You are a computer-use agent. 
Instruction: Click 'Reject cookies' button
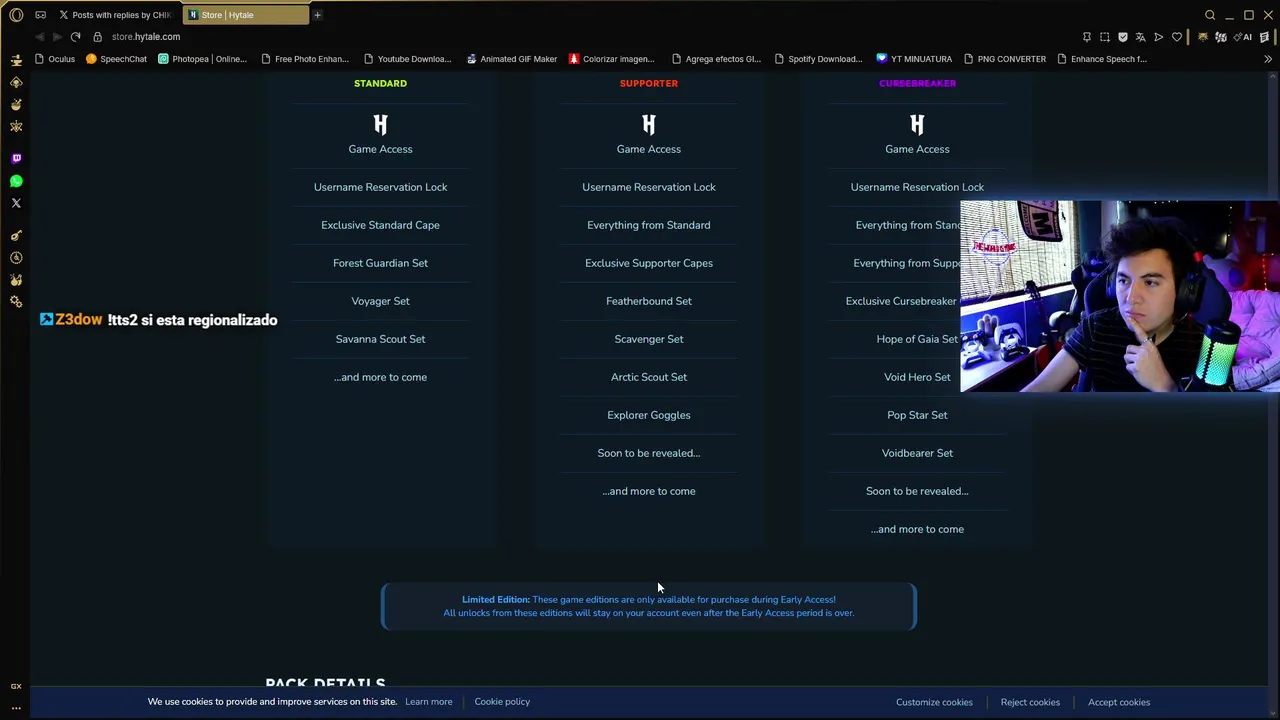[1030, 702]
